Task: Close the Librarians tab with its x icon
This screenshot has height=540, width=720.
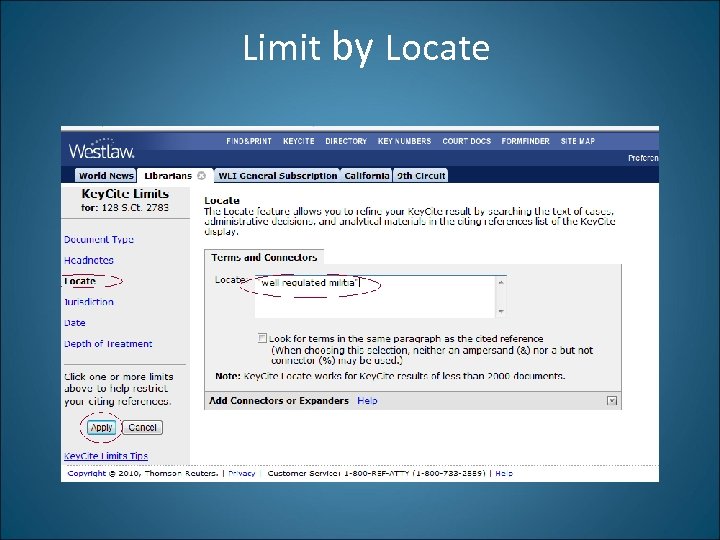Action: click(x=201, y=175)
